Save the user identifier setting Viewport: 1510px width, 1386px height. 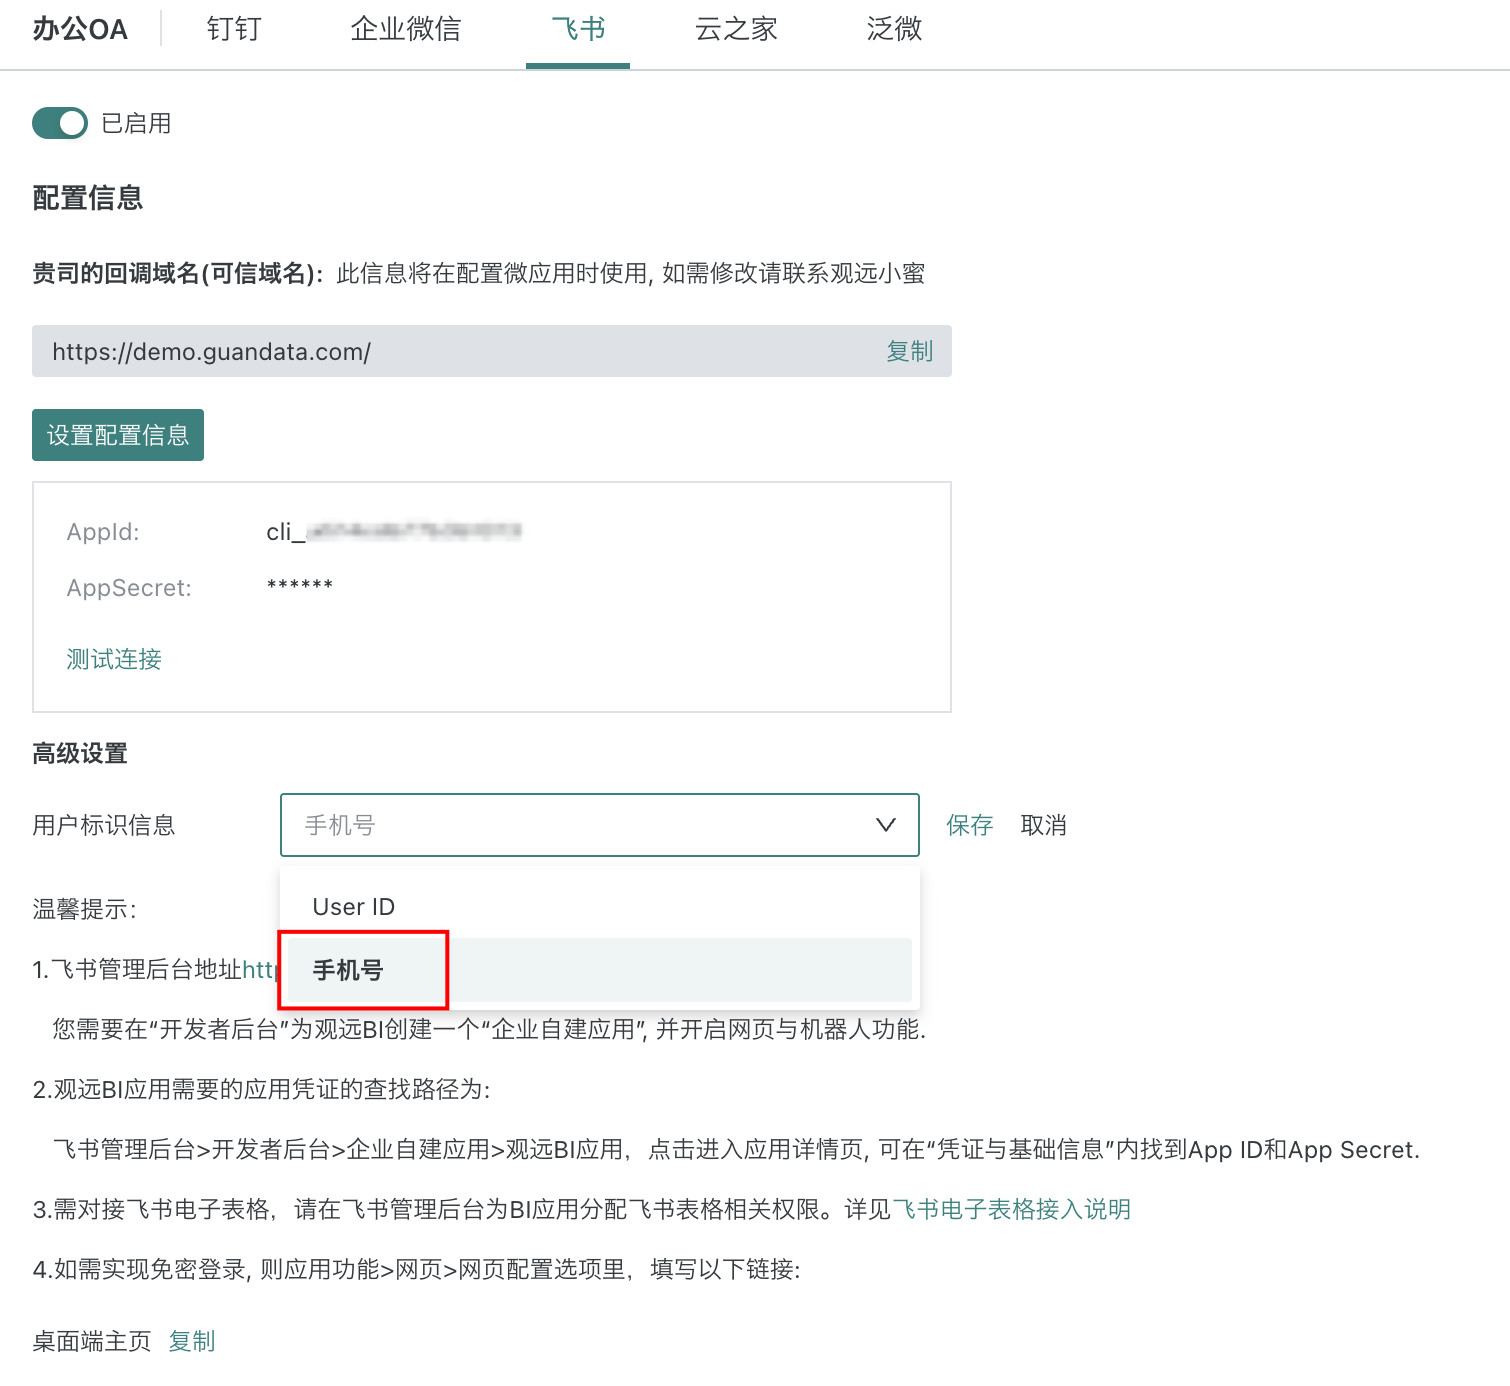tap(969, 825)
